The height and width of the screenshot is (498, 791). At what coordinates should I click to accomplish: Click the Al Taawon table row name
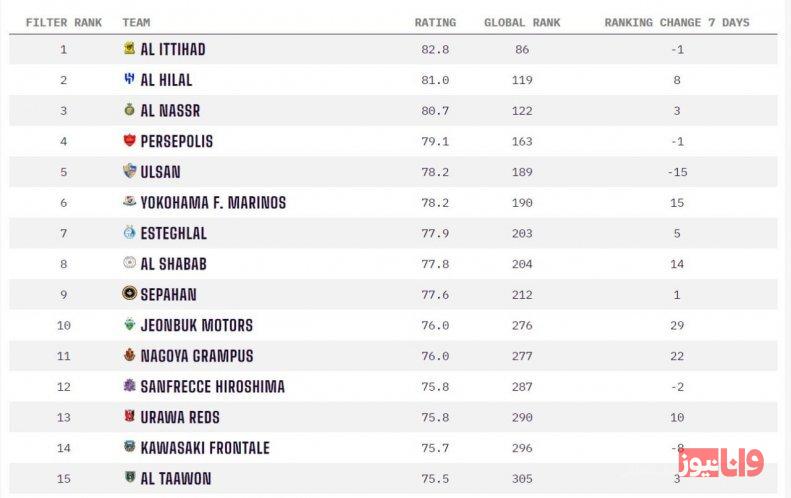pos(175,479)
